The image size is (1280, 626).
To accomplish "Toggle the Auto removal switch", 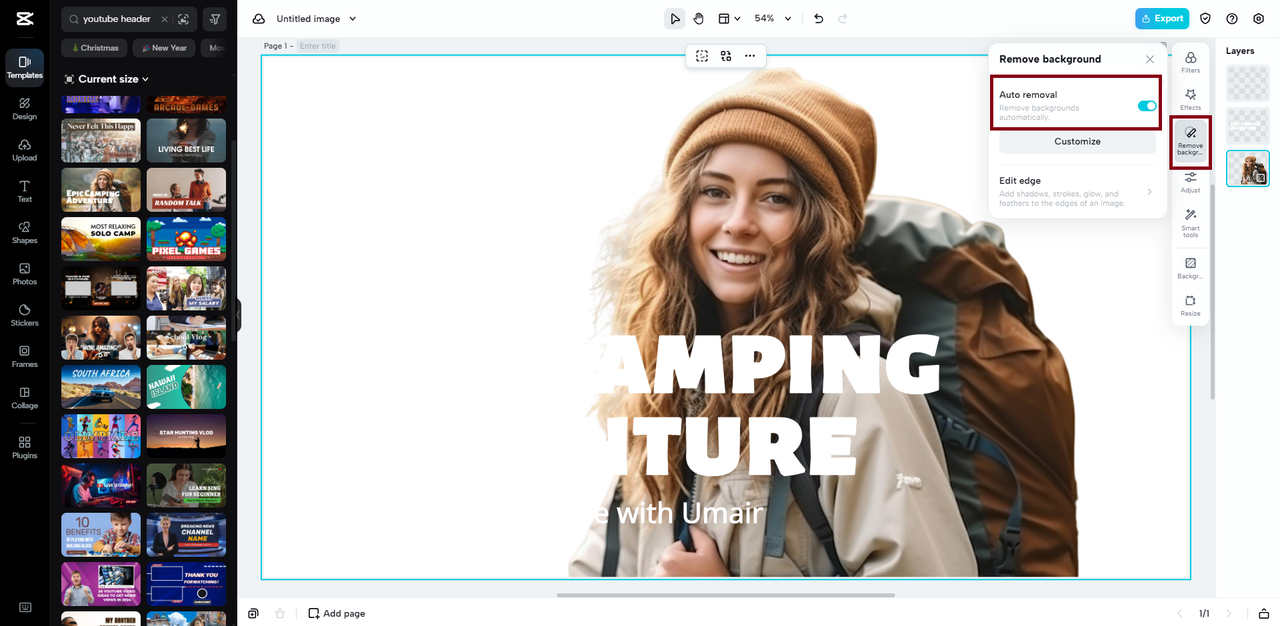I will point(1146,106).
